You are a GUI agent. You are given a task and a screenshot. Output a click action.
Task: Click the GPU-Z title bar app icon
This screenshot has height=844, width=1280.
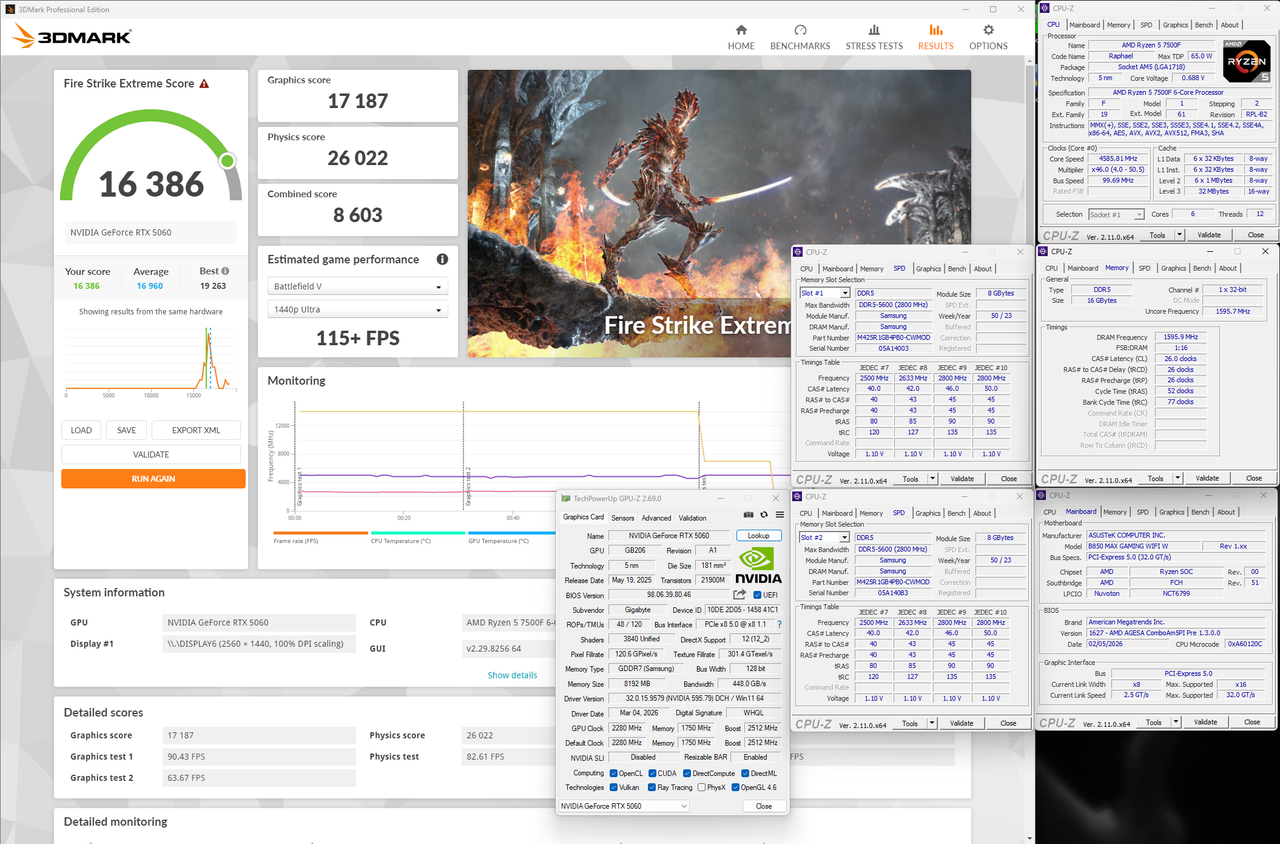pyautogui.click(x=565, y=498)
